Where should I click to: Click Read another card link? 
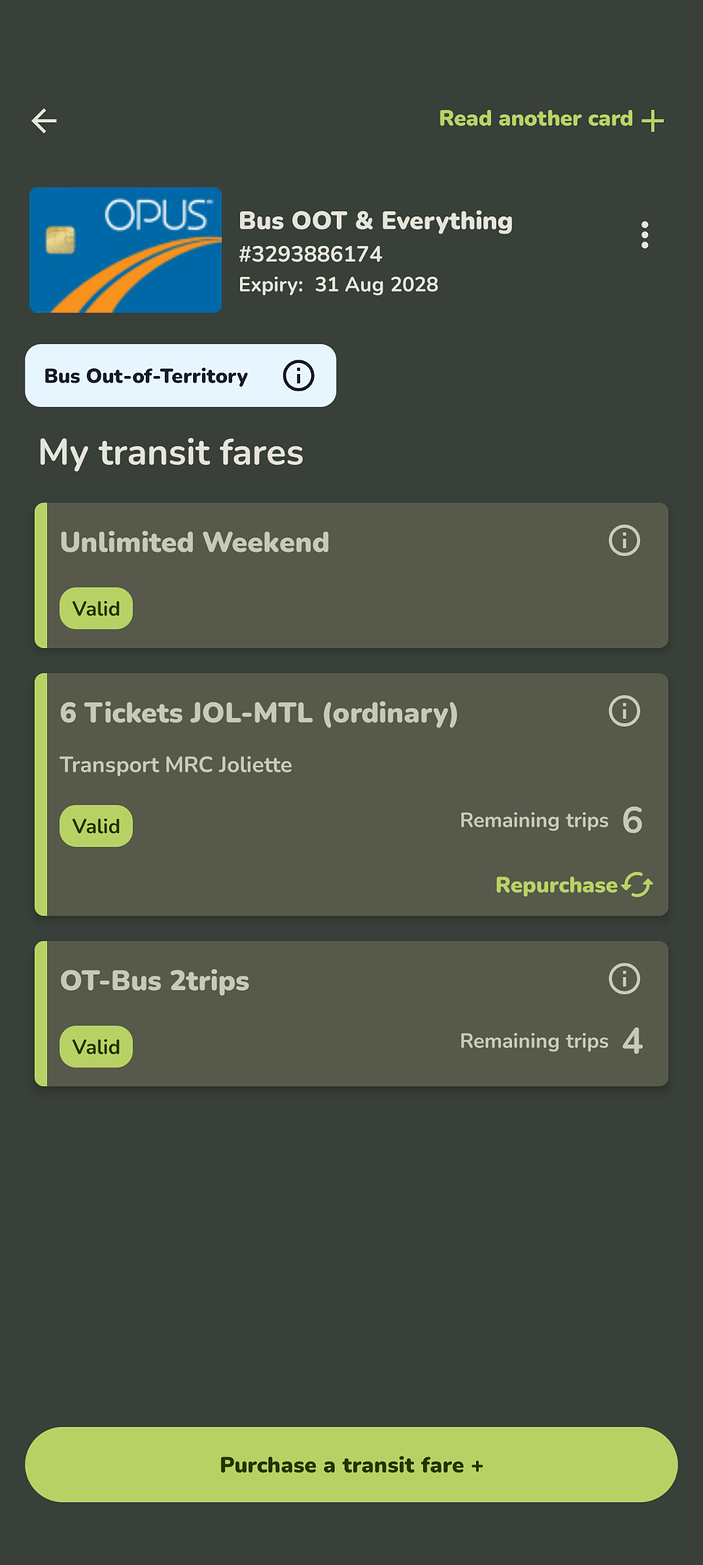coord(536,119)
